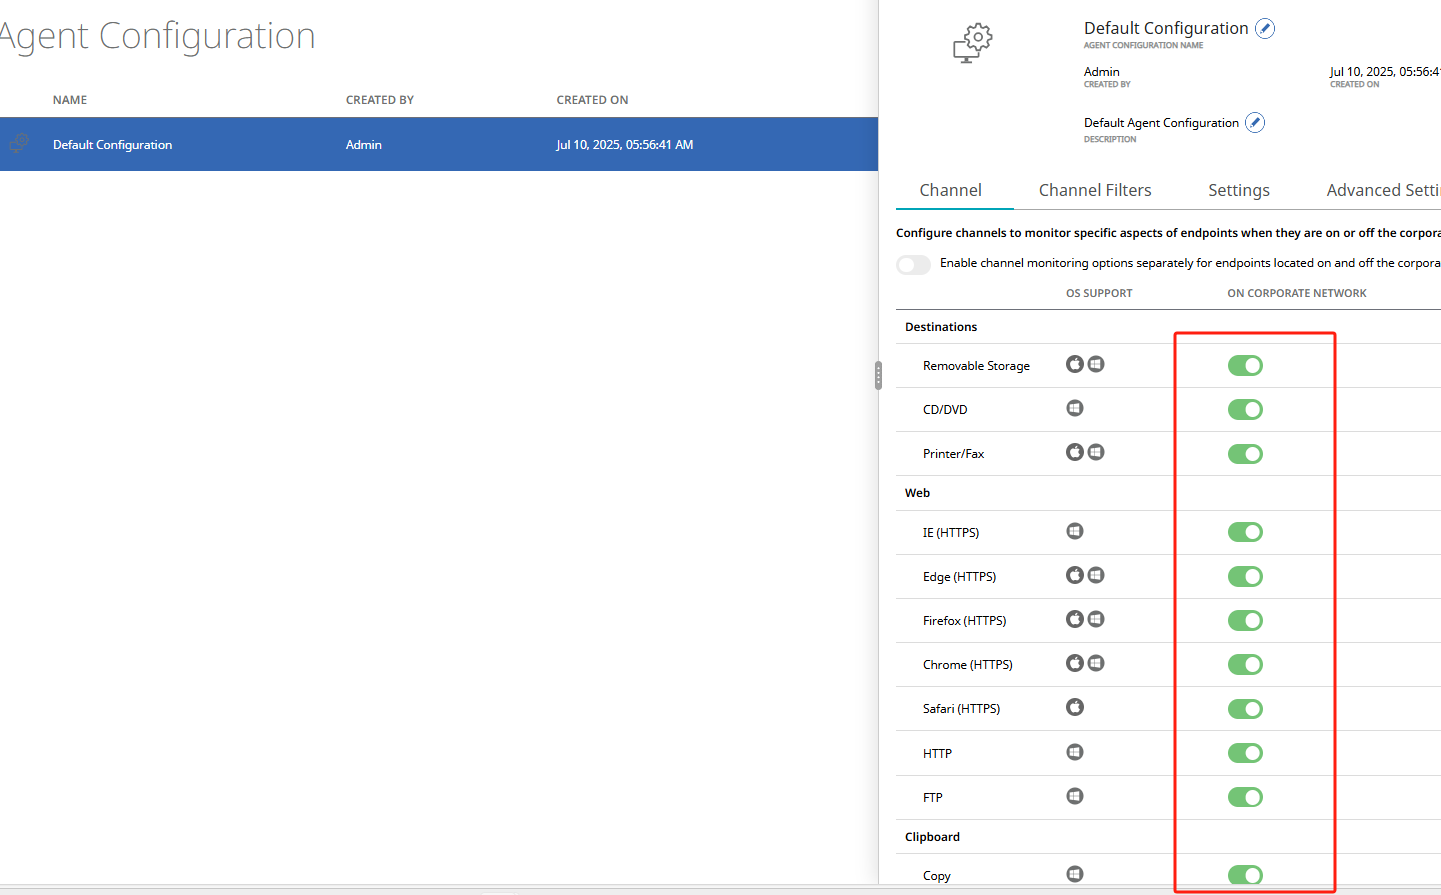Click Apple OS icon for Printer/Fax

[1075, 452]
